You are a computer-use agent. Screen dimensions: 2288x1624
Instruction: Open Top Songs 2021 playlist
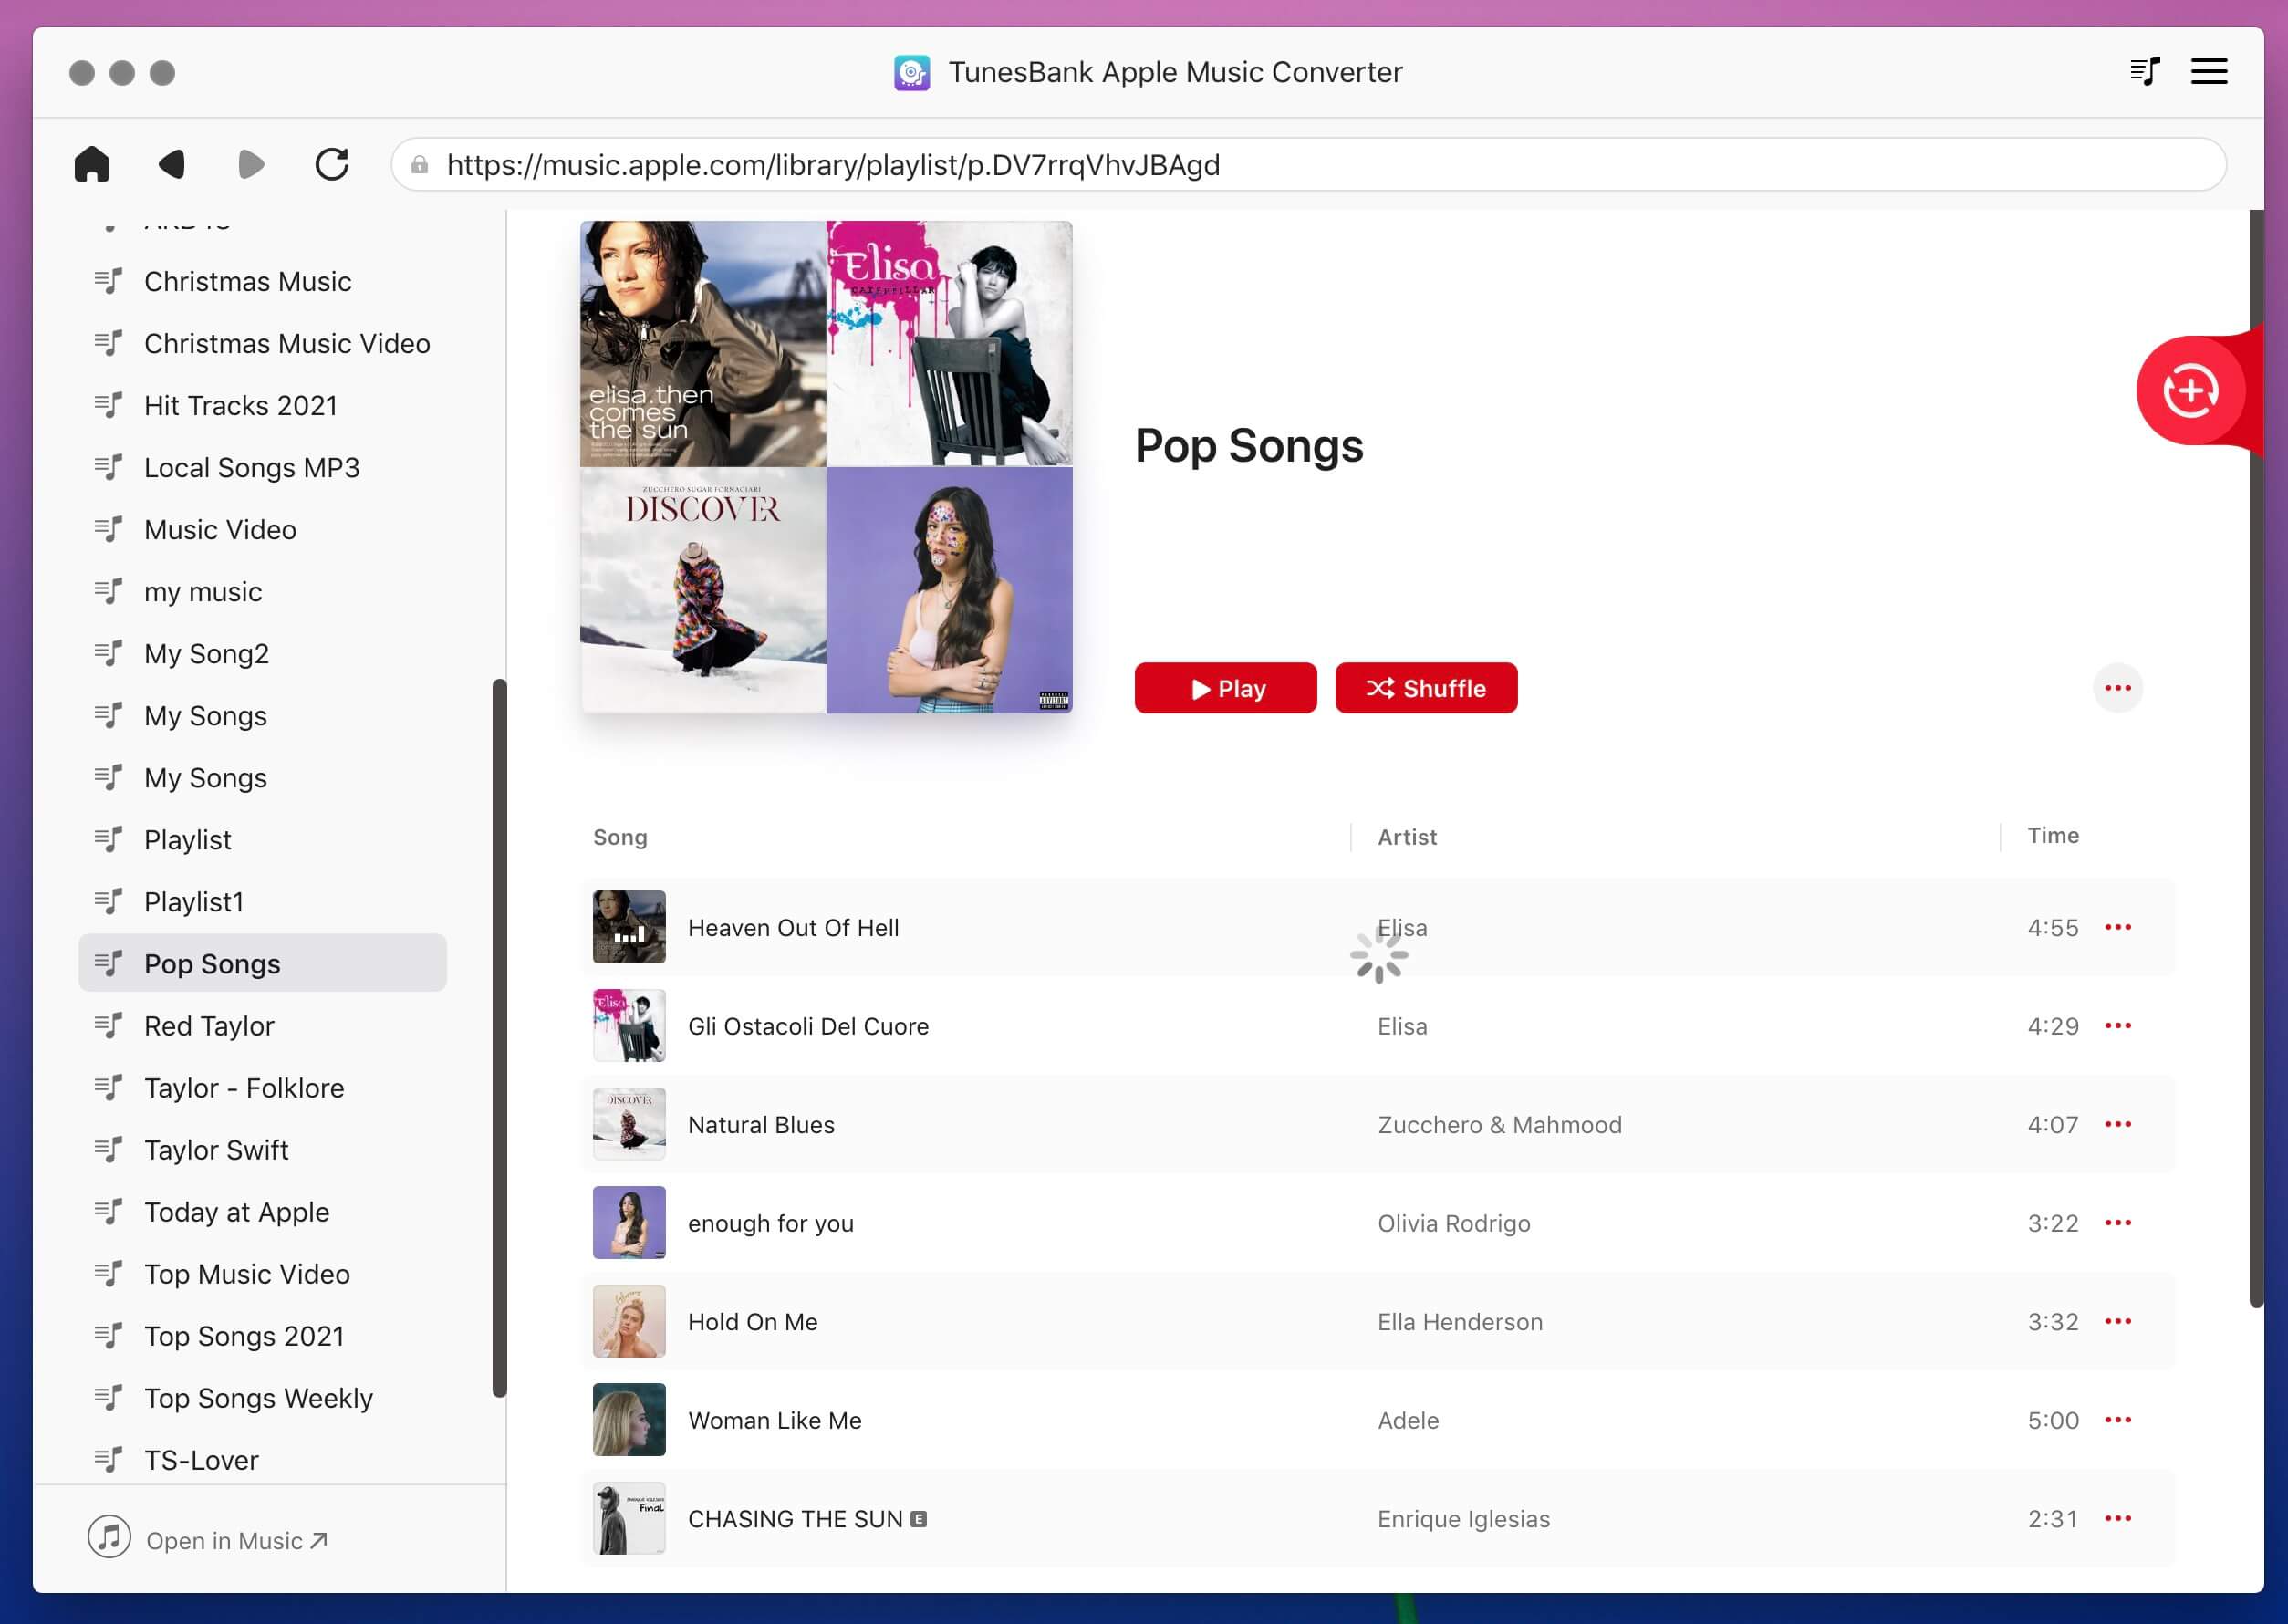coord(263,1336)
